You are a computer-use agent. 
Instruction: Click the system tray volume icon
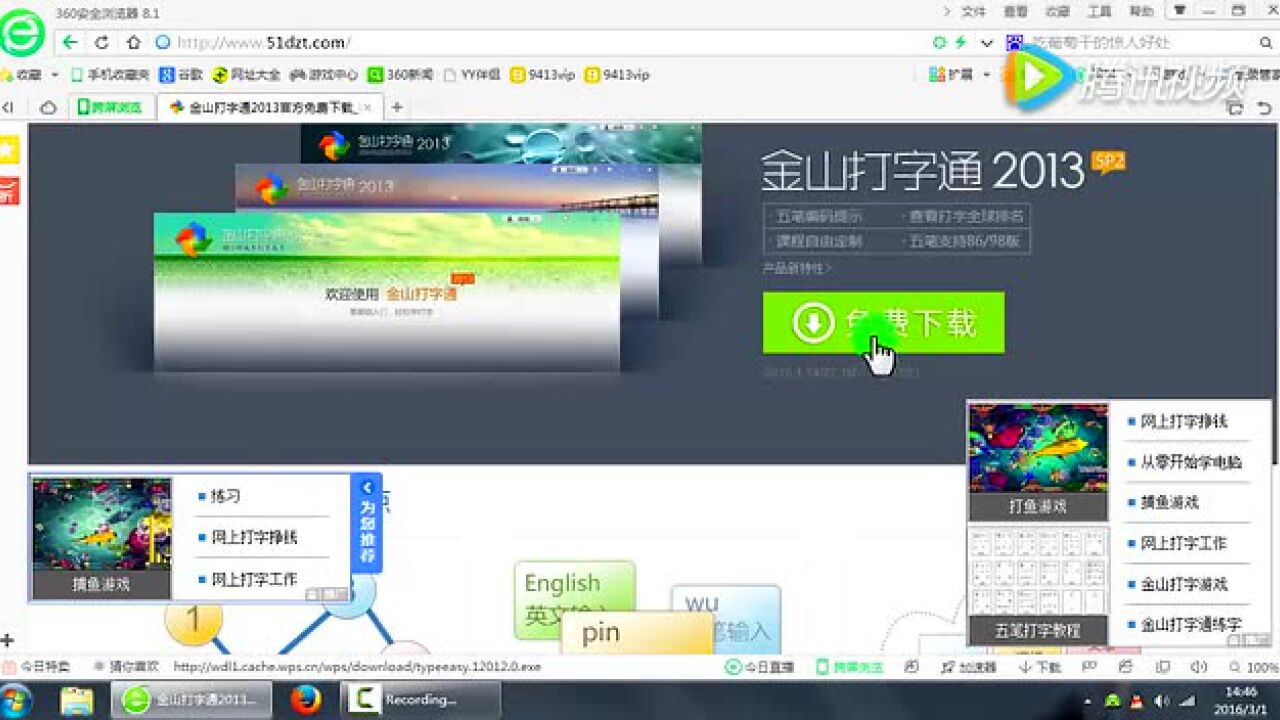1161,701
